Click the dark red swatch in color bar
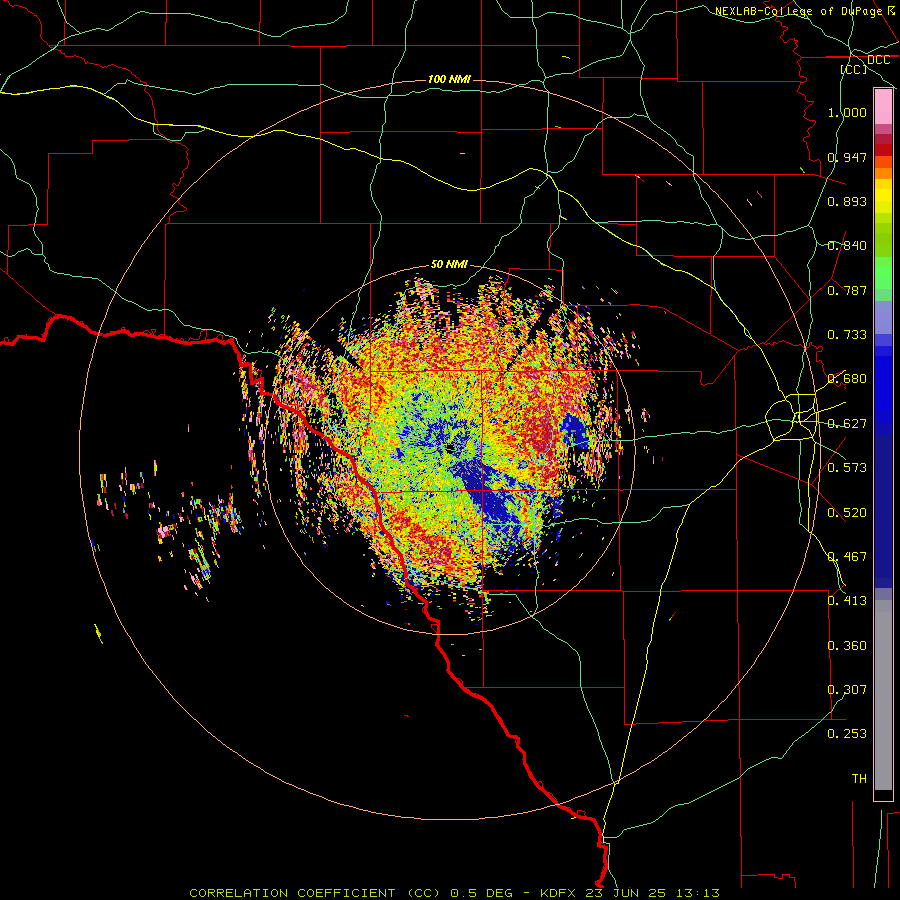Viewport: 900px width, 900px height. 883,150
